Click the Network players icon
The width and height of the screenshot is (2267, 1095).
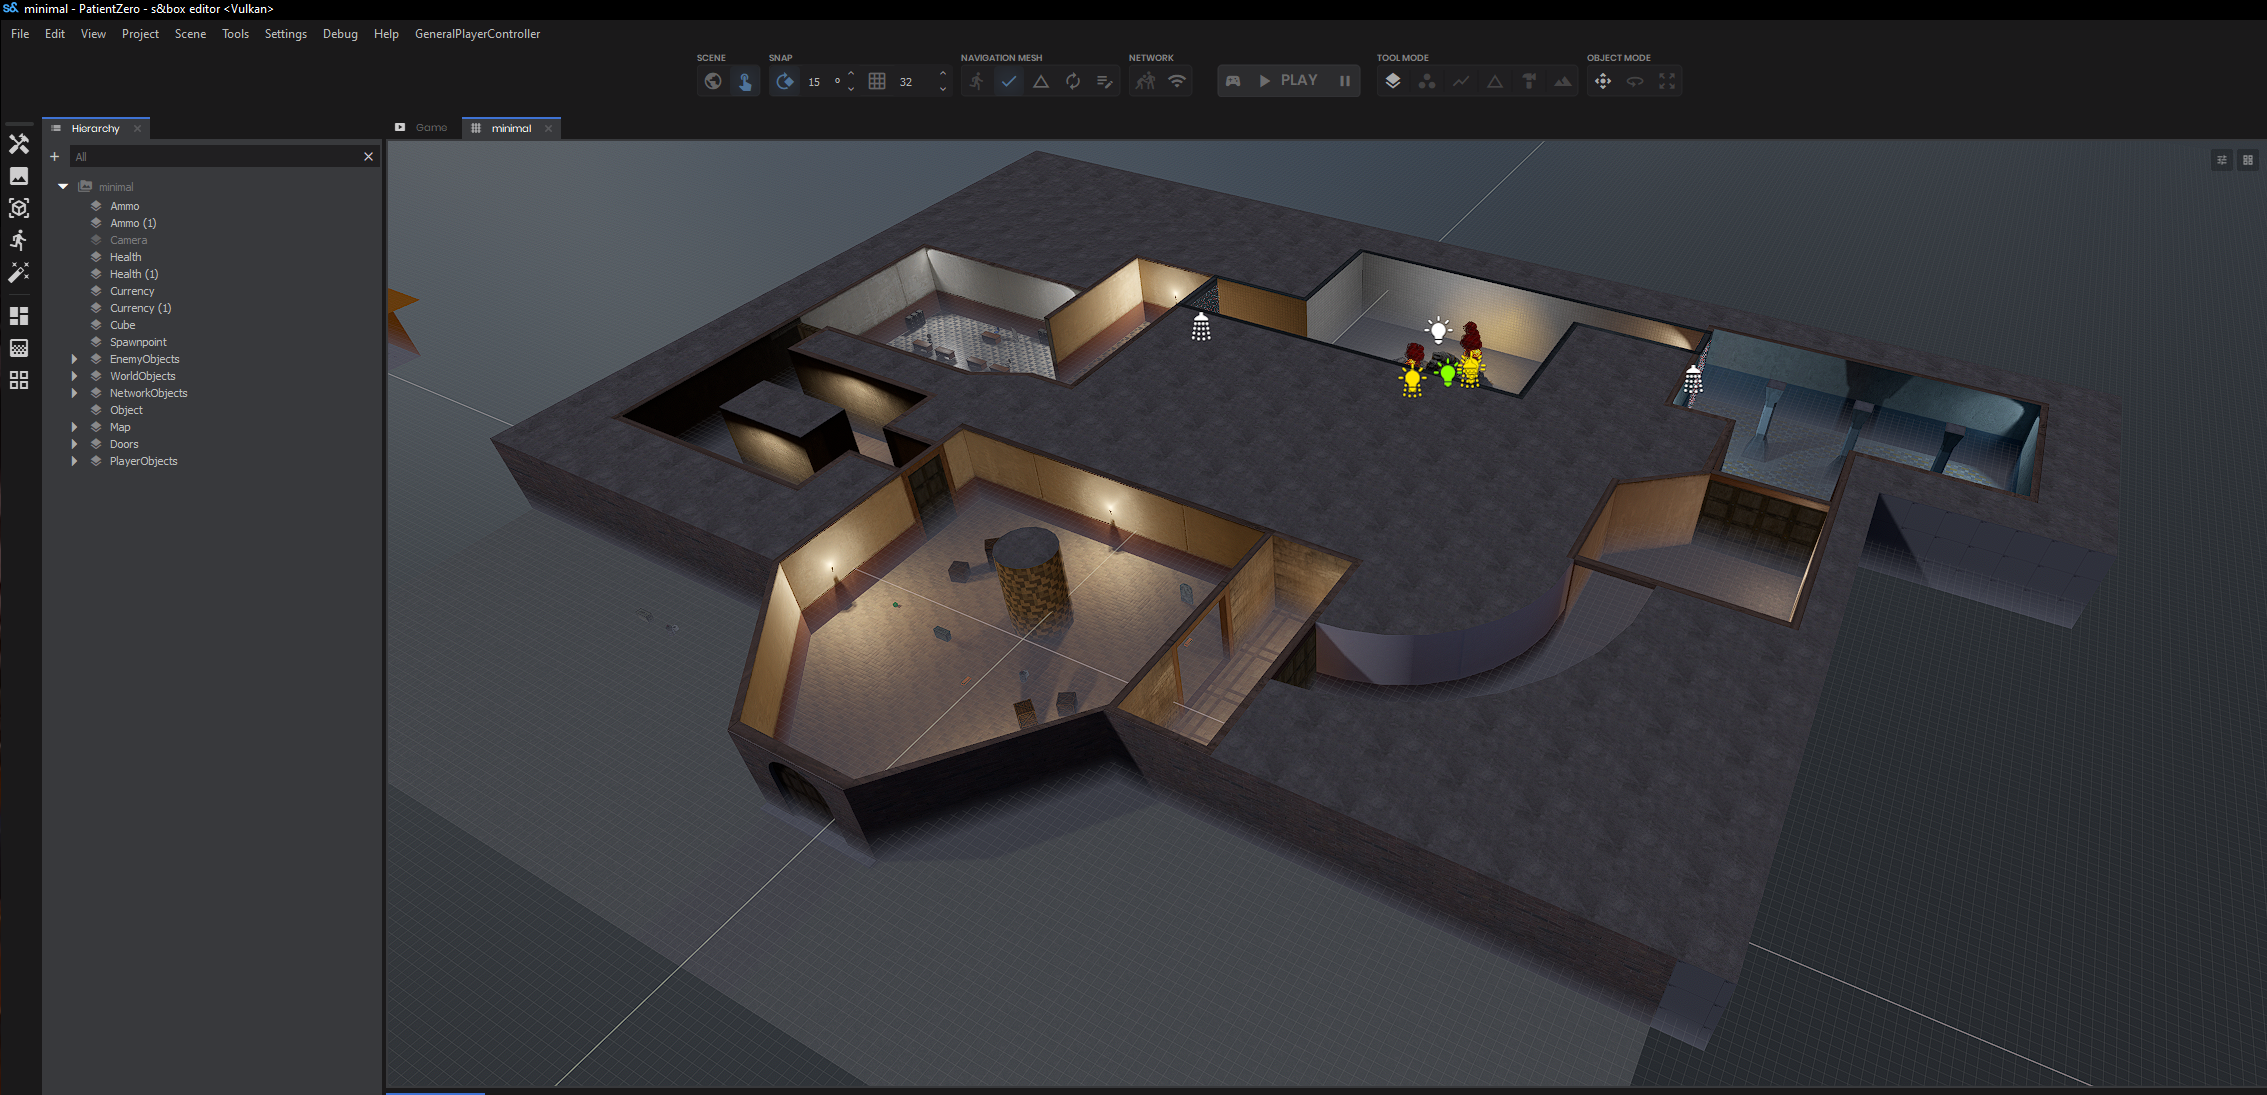click(x=1145, y=81)
